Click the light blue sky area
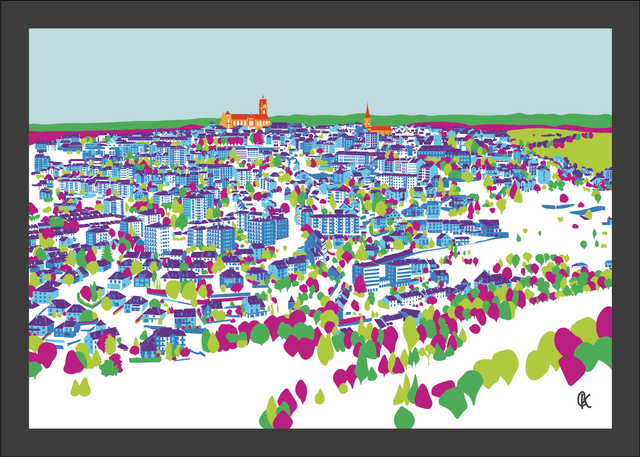This screenshot has width=640, height=457. 320,70
